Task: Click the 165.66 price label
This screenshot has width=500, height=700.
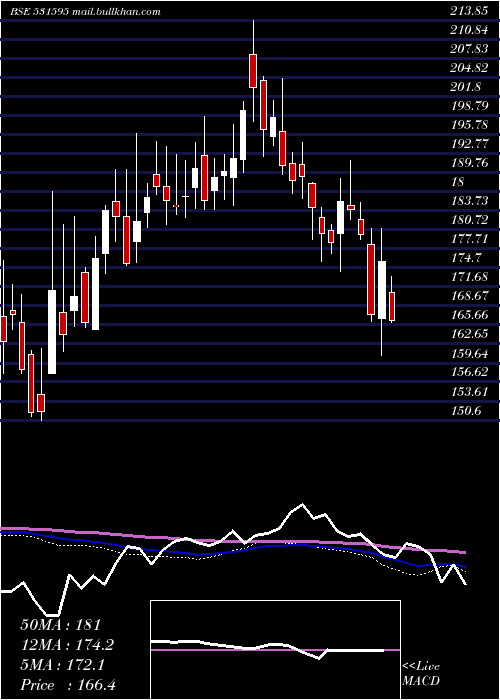Action: 469,315
